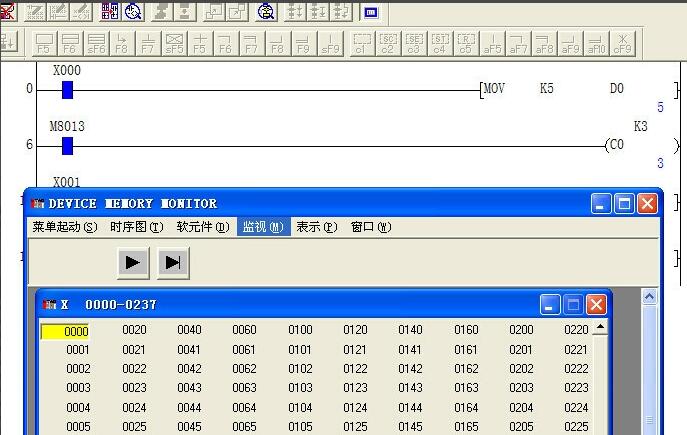Click the aF5 toolbar icon
687x435 pixels.
pos(493,42)
